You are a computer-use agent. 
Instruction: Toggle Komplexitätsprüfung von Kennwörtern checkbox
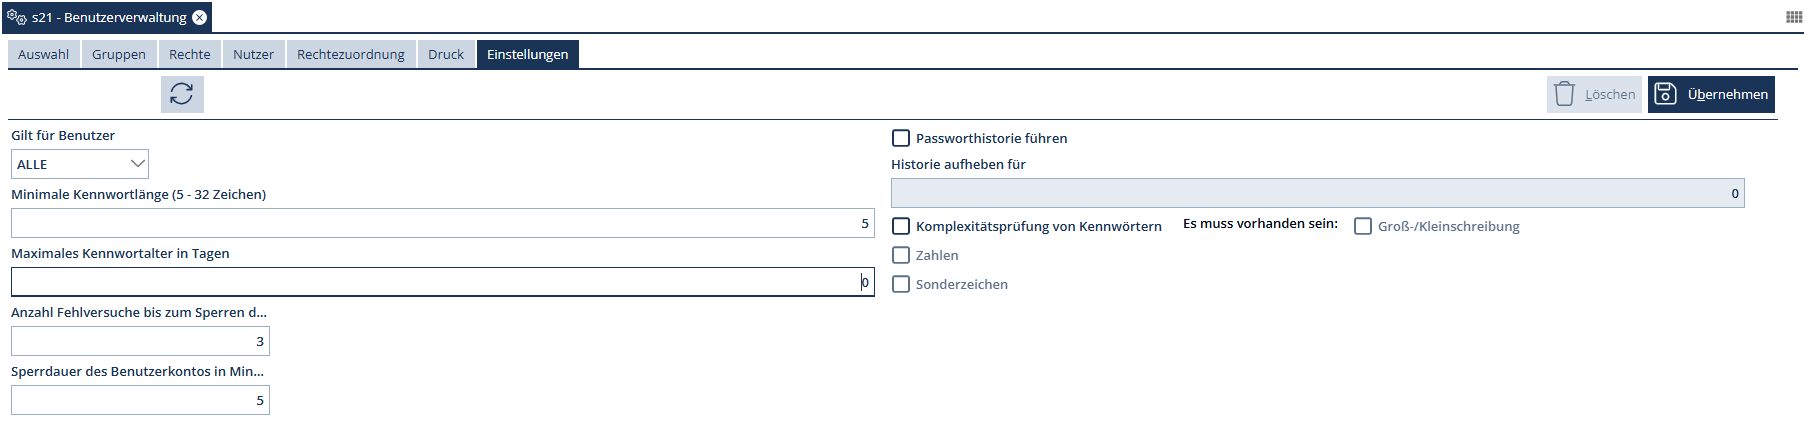(x=901, y=226)
